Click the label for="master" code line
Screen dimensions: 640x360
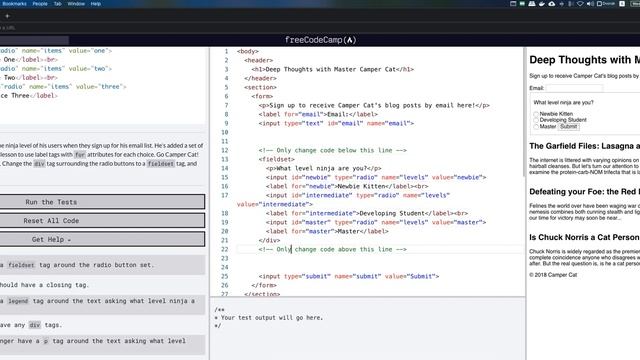(x=327, y=231)
